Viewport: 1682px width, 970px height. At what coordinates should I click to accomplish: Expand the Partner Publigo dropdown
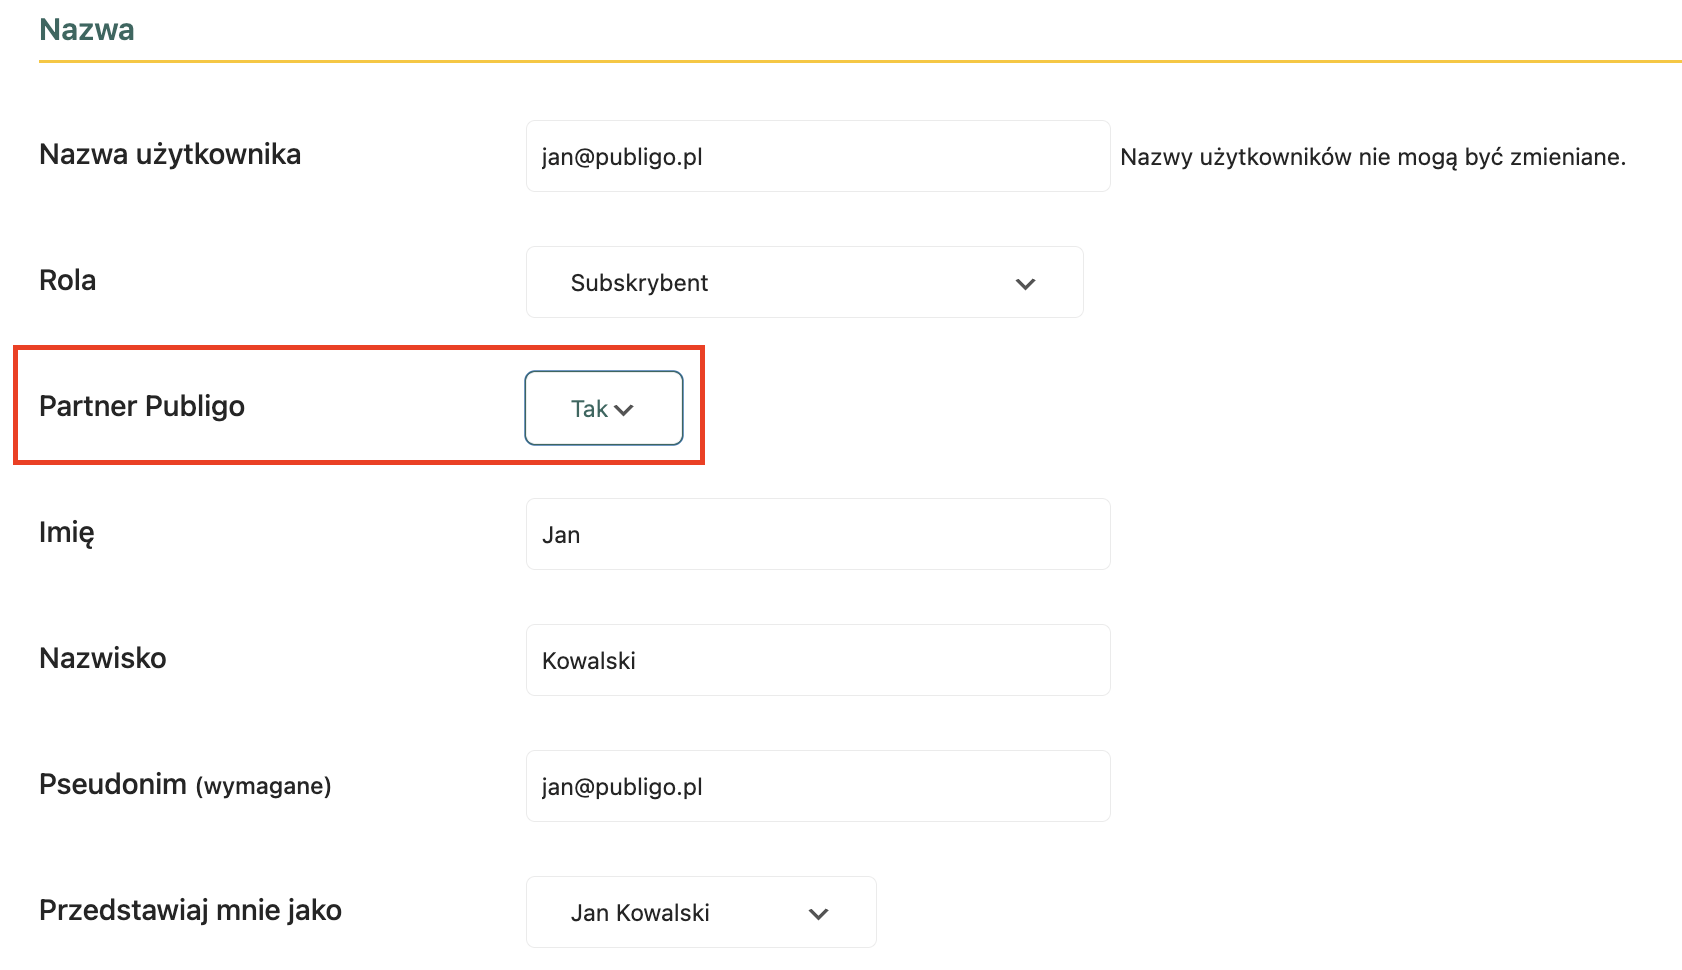(x=603, y=408)
